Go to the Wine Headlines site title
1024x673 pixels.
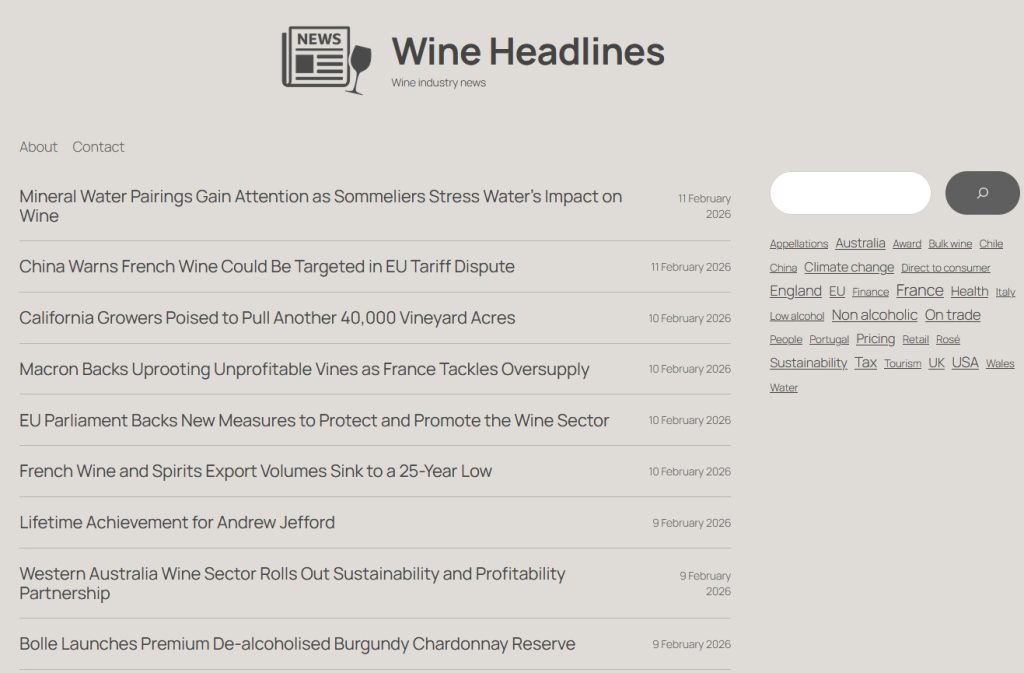527,52
